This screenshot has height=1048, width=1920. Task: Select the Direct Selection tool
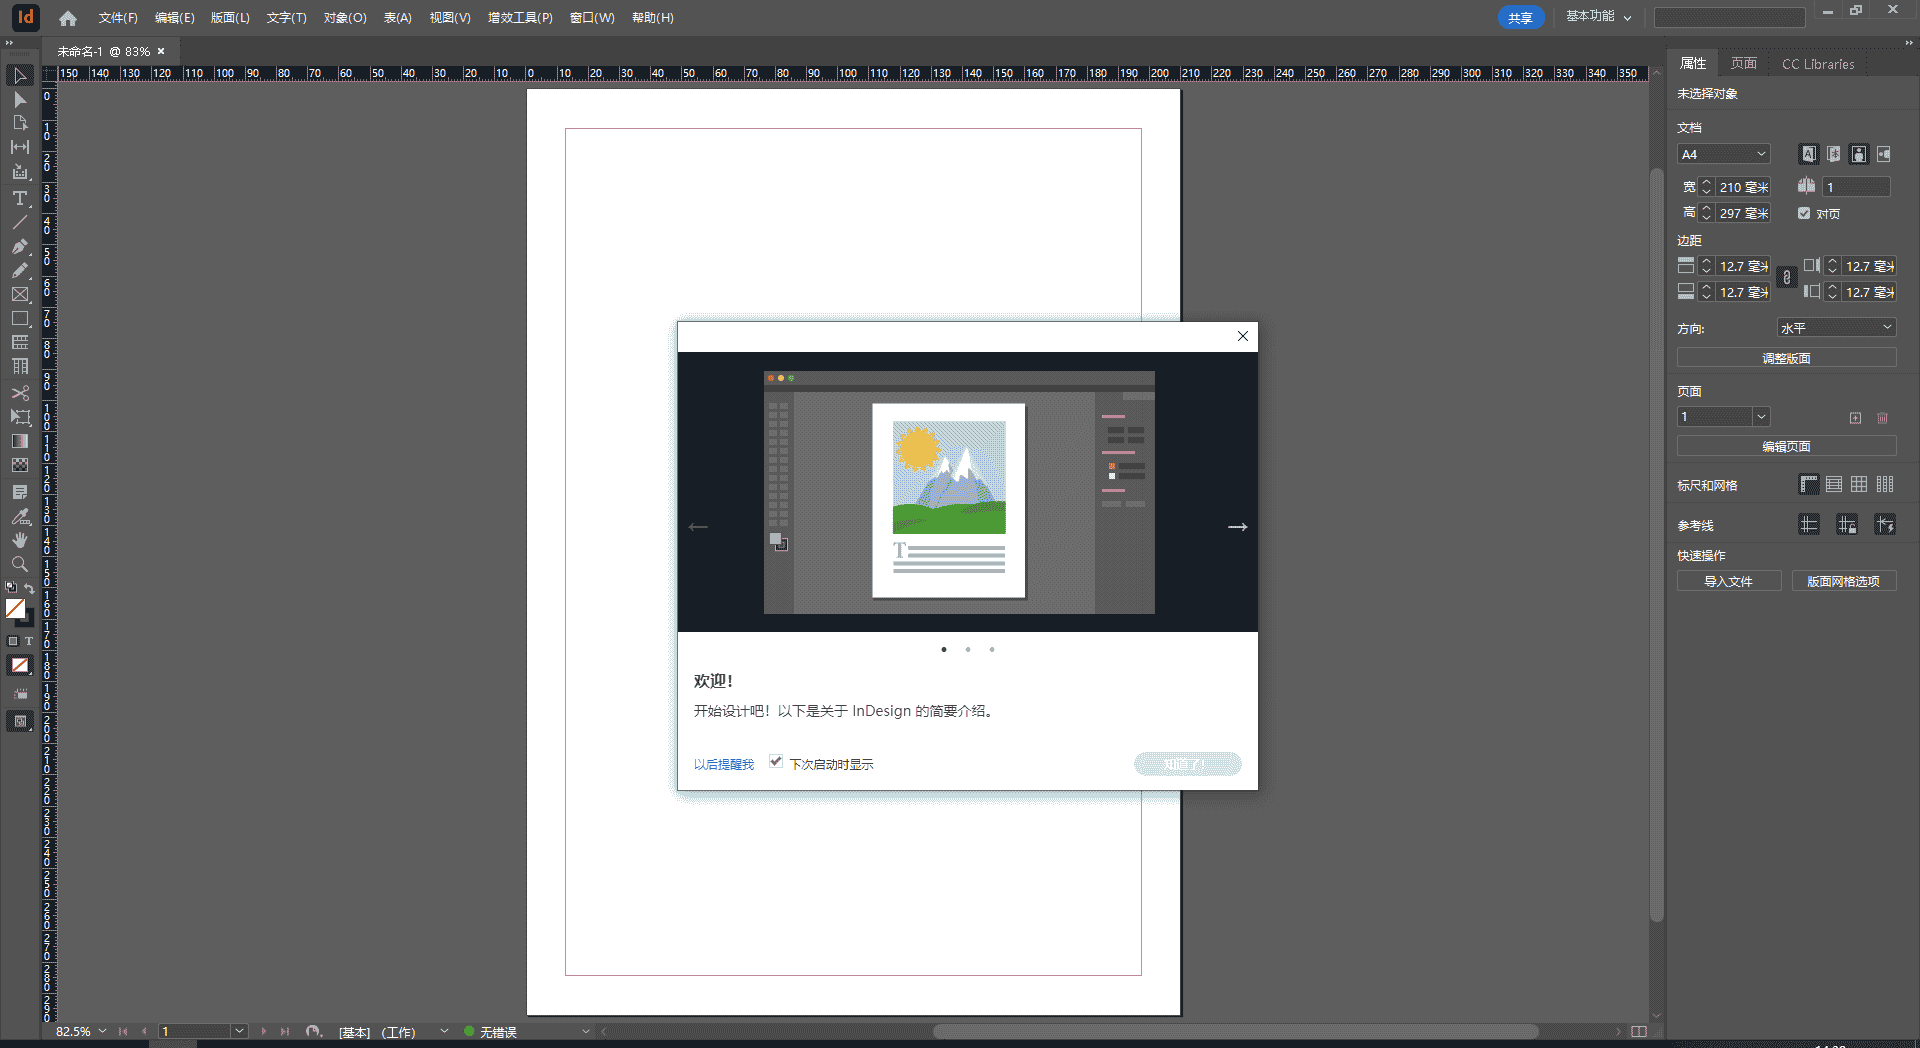[x=19, y=100]
